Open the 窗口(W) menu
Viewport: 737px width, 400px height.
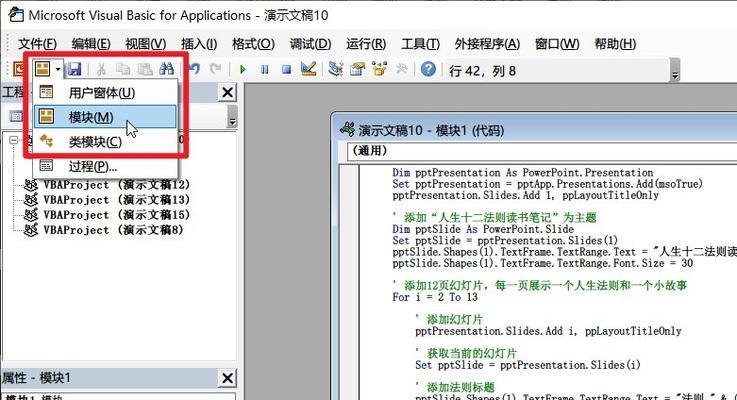(x=557, y=44)
